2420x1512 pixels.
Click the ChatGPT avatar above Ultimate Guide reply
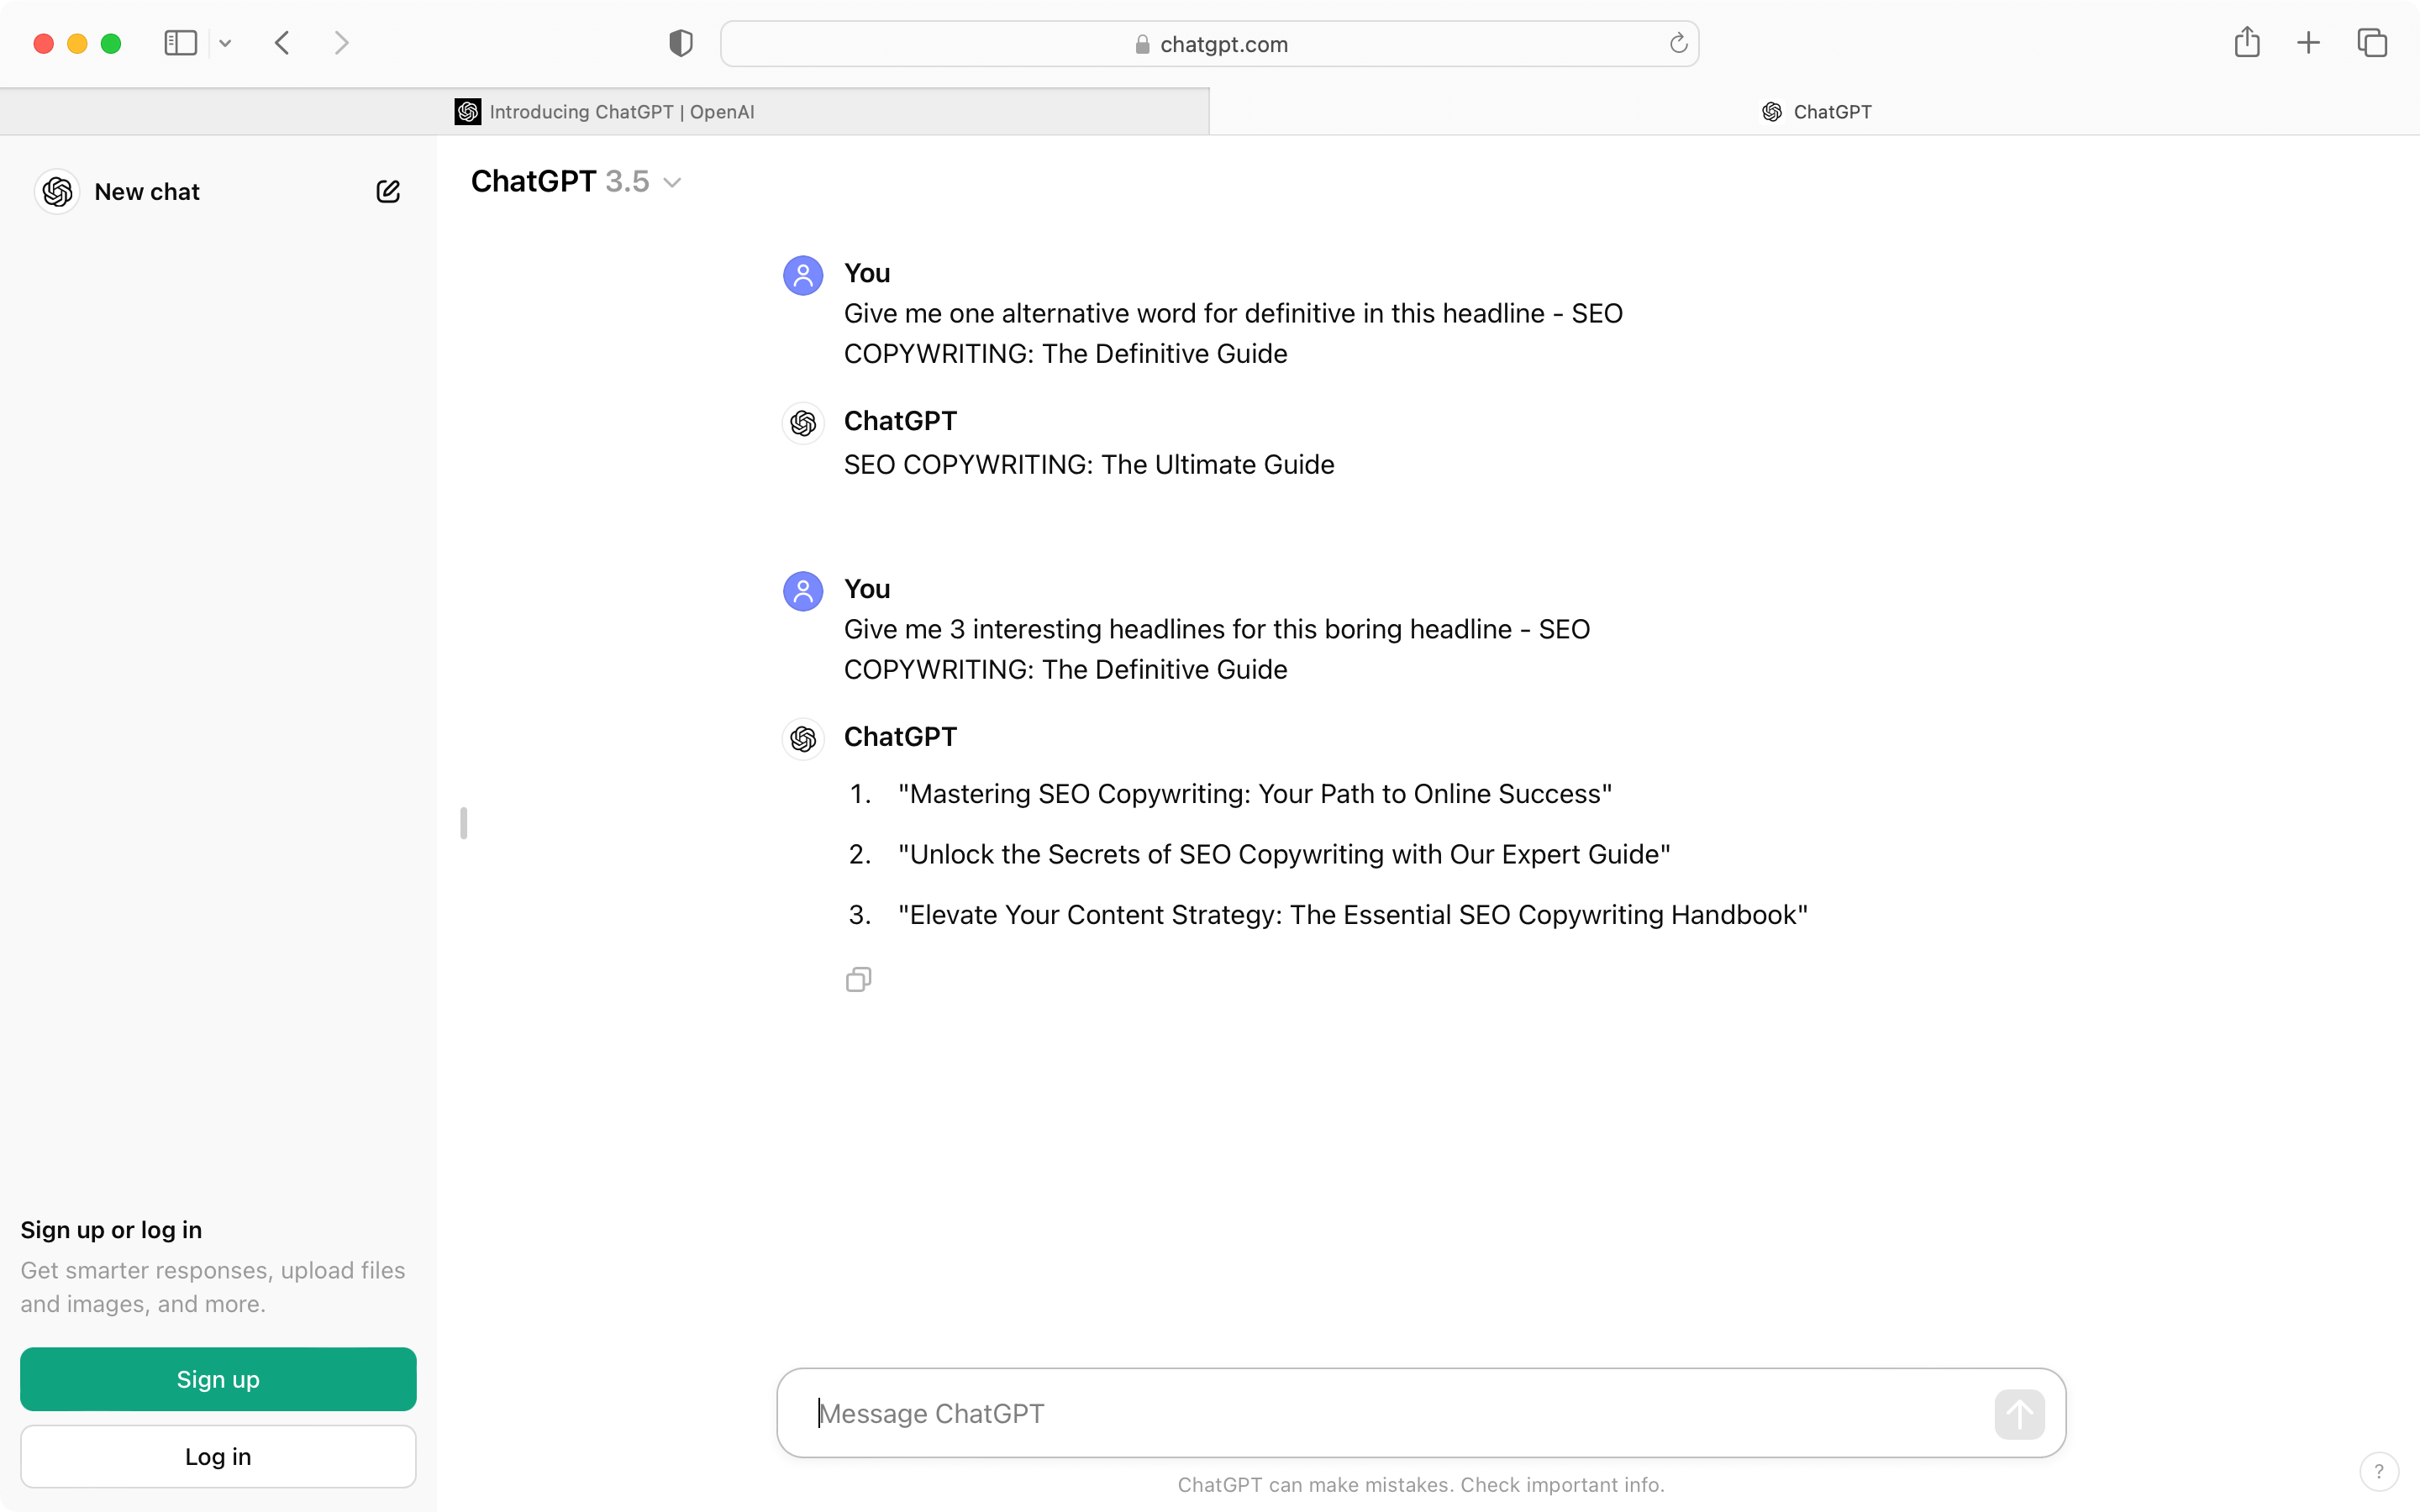[803, 423]
